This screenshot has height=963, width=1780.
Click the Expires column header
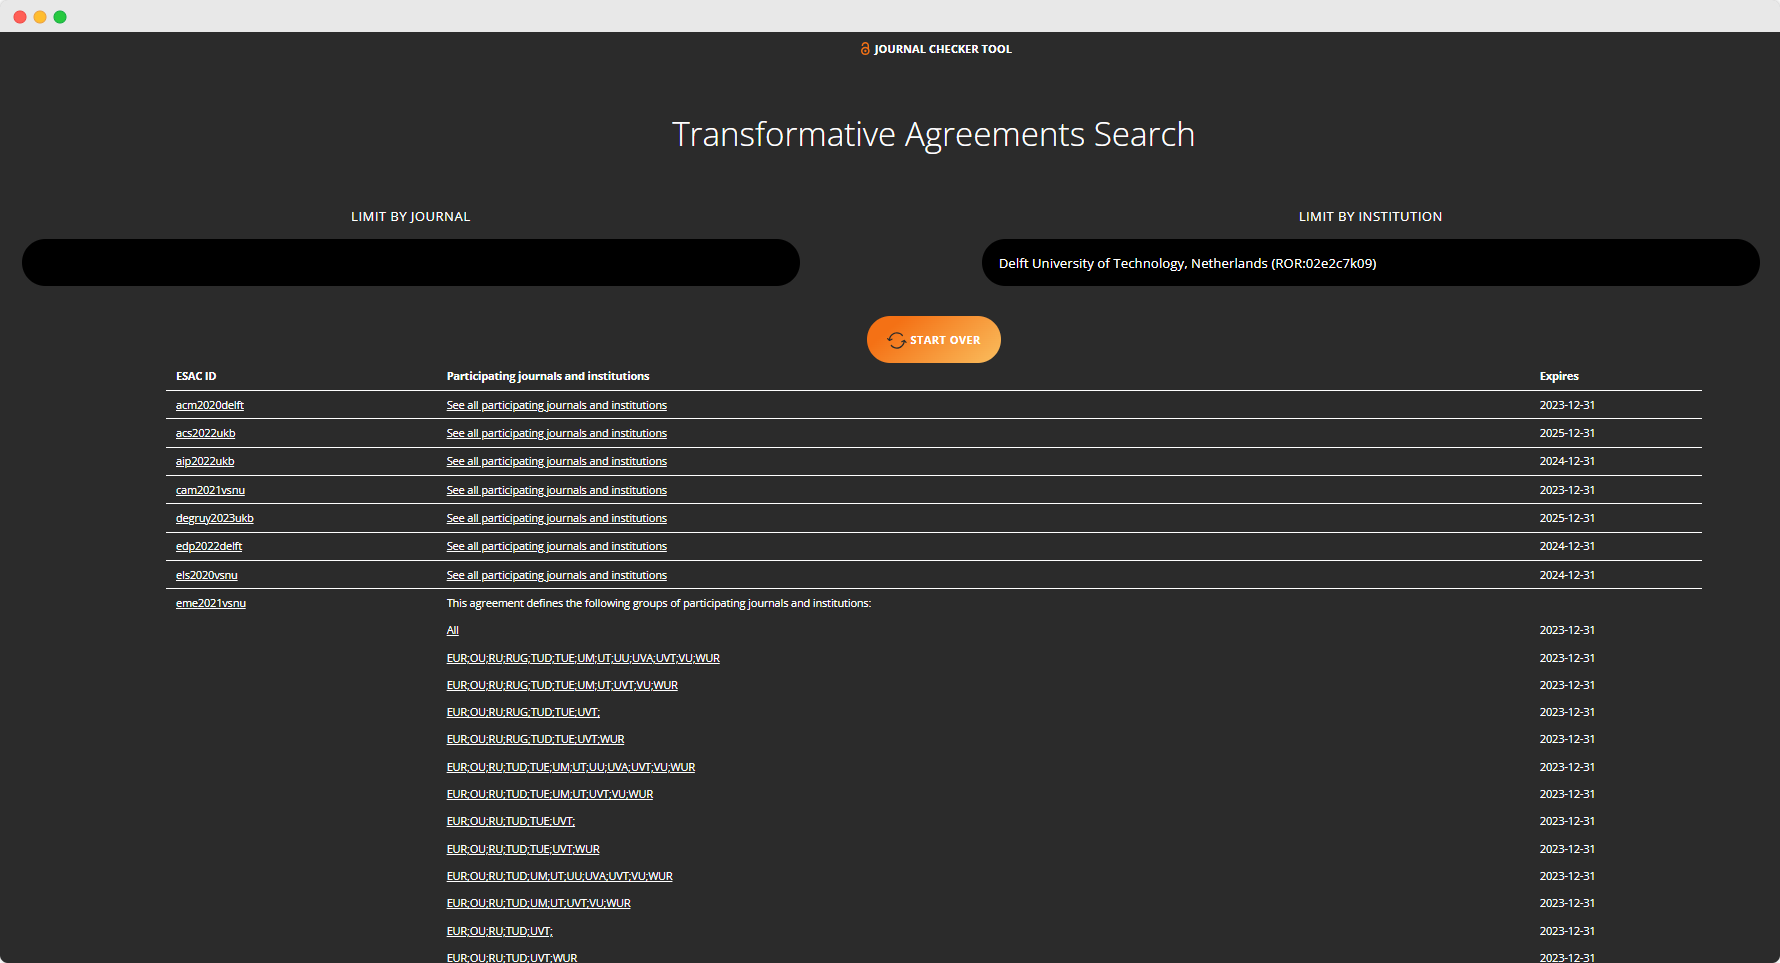click(x=1559, y=376)
